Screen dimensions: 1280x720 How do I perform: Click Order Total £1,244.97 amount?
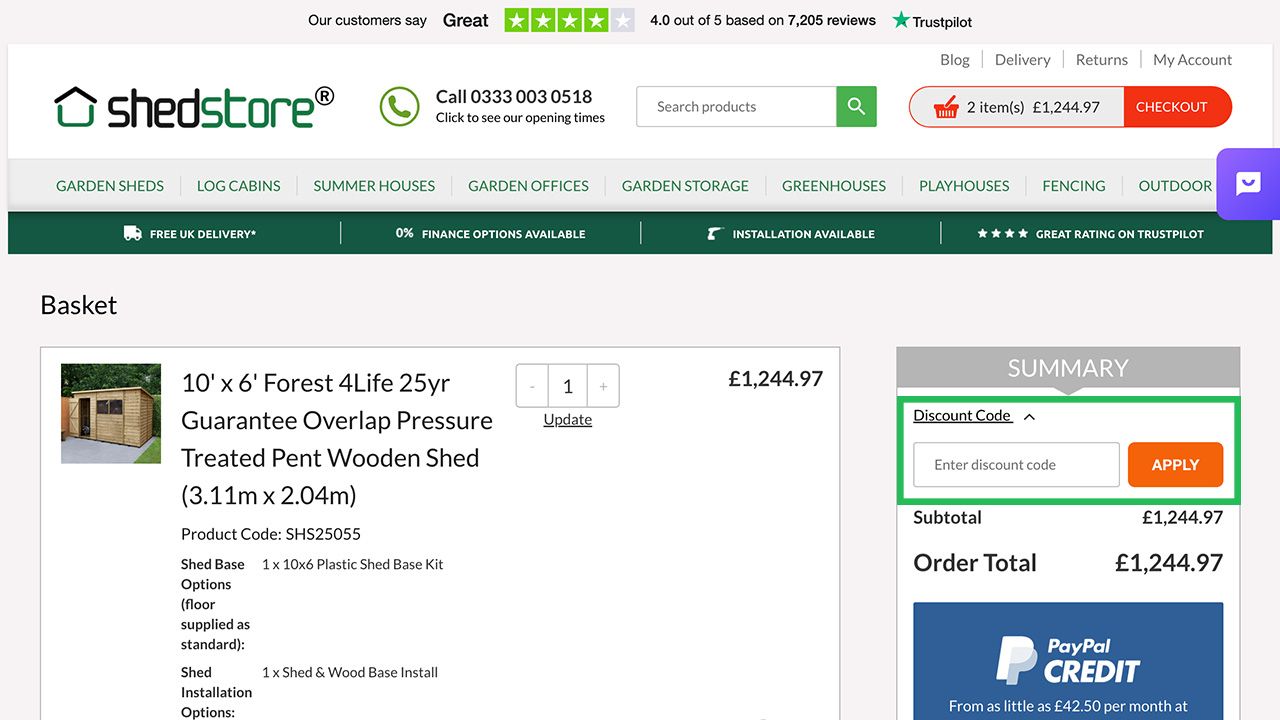click(1169, 563)
